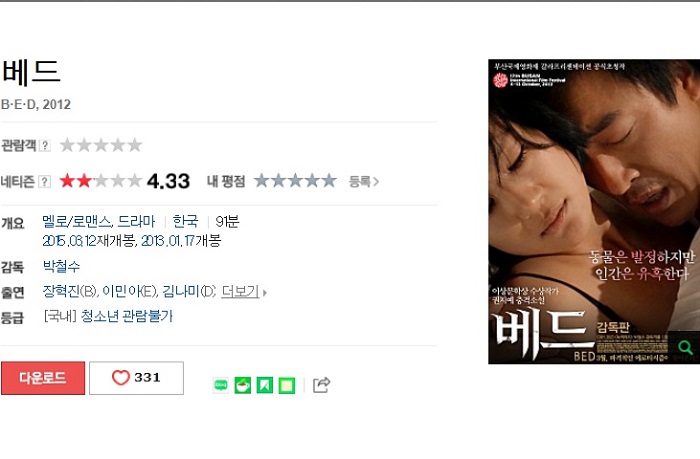The width and height of the screenshot is (700, 459).
Task: Open the 드라마 genre link
Action: 136,221
